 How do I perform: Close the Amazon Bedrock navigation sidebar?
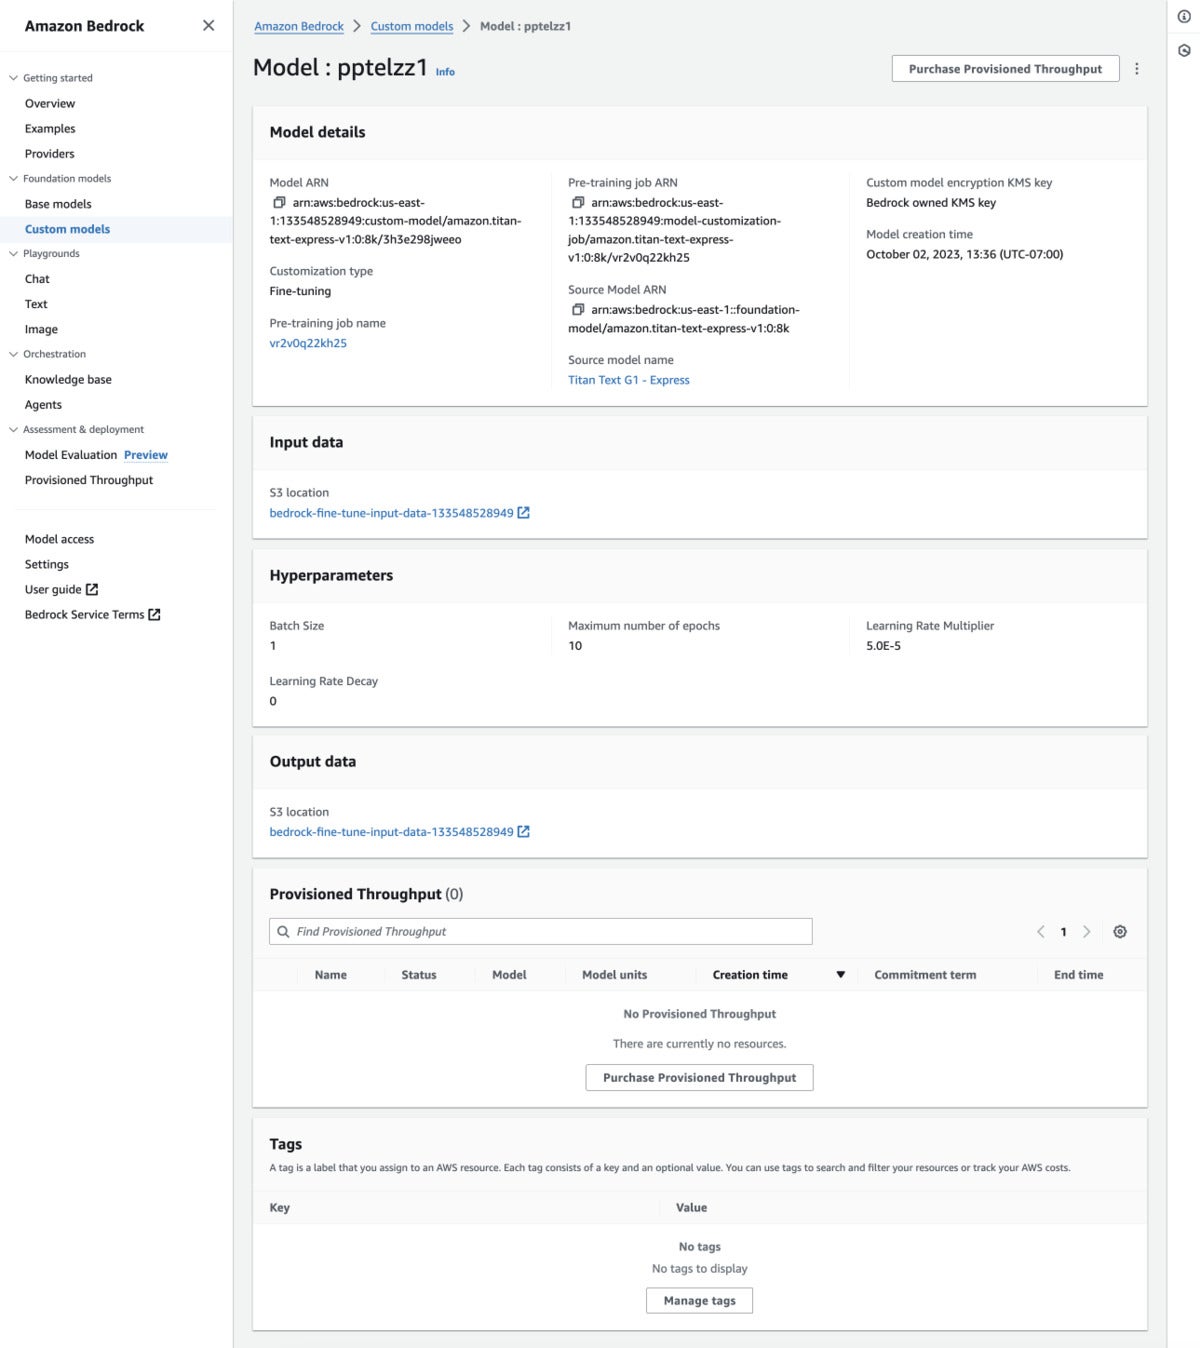pos(208,26)
